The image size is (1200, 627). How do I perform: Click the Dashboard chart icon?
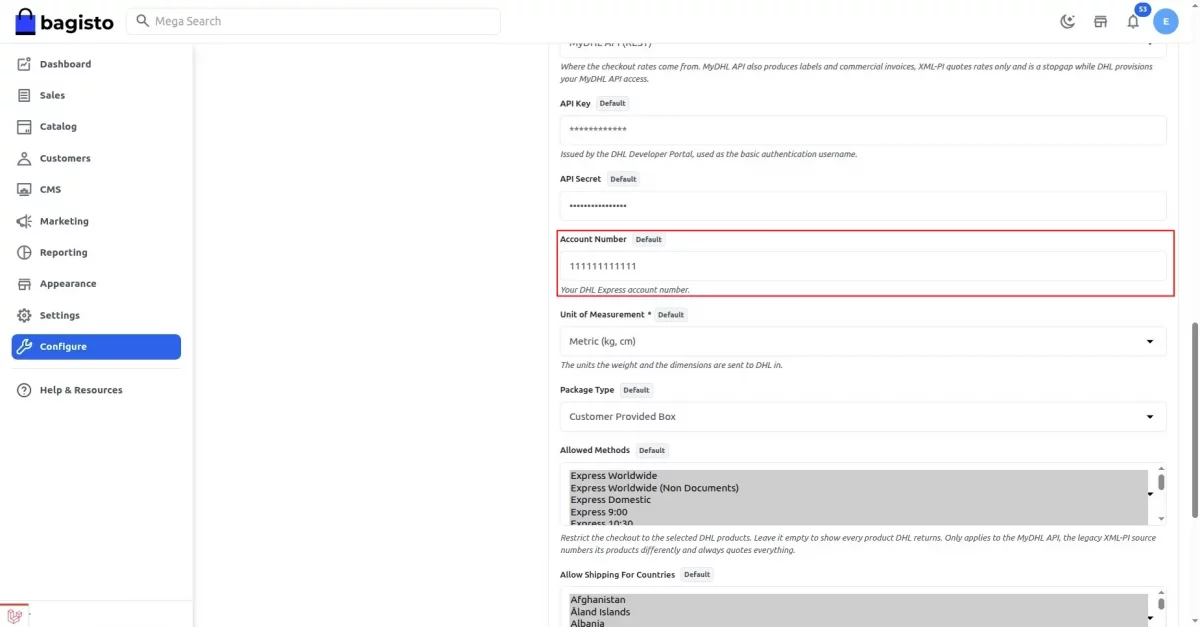pos(24,64)
